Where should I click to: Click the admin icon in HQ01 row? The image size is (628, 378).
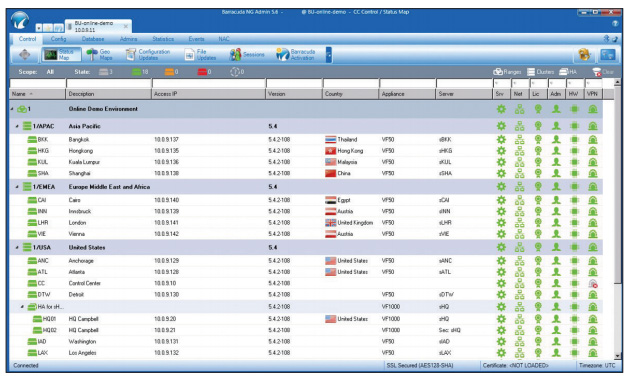pos(556,319)
